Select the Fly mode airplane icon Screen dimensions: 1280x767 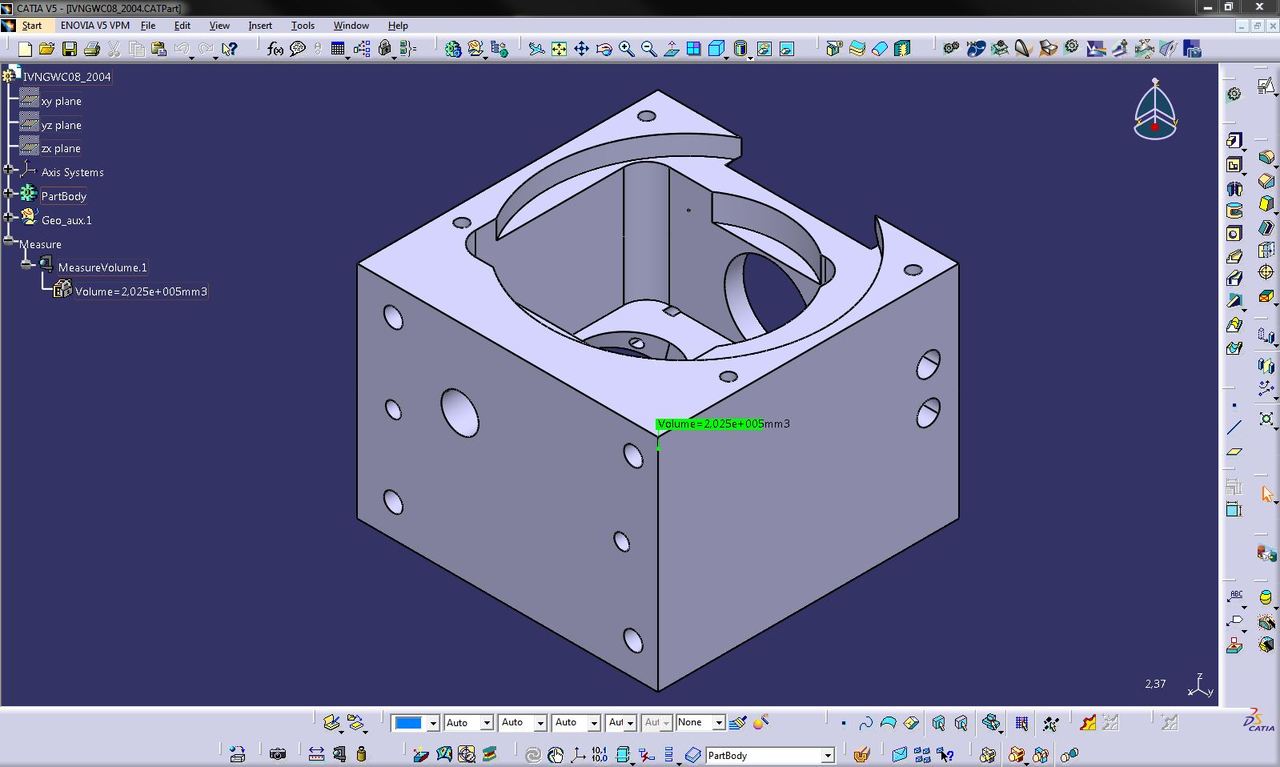click(536, 48)
